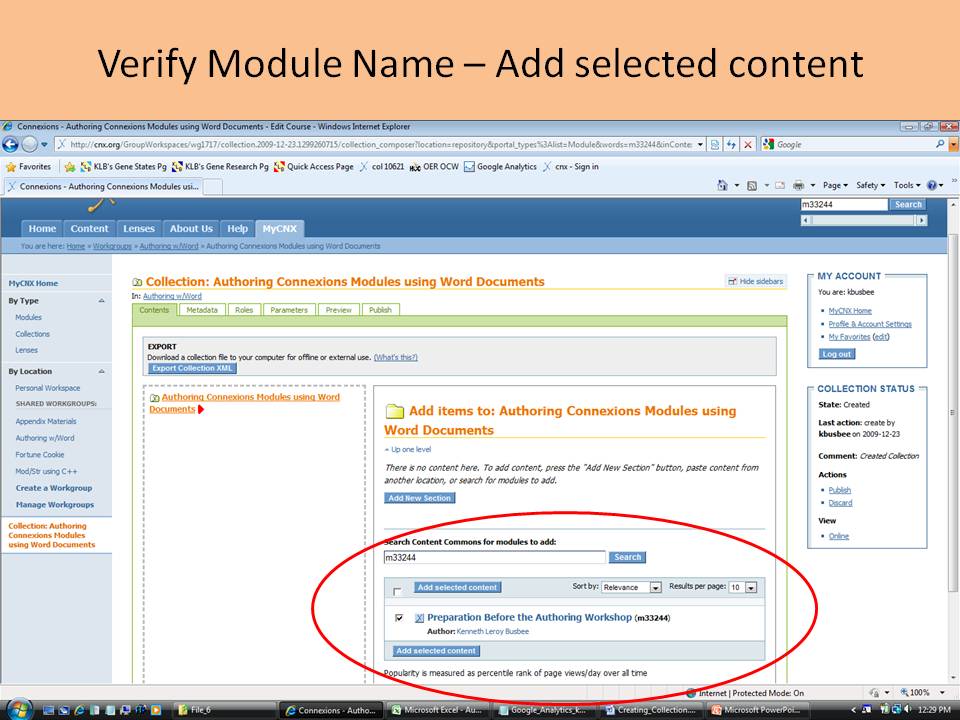Image resolution: width=960 pixels, height=720 pixels.
Task: Switch to the Roles tab
Action: [244, 310]
